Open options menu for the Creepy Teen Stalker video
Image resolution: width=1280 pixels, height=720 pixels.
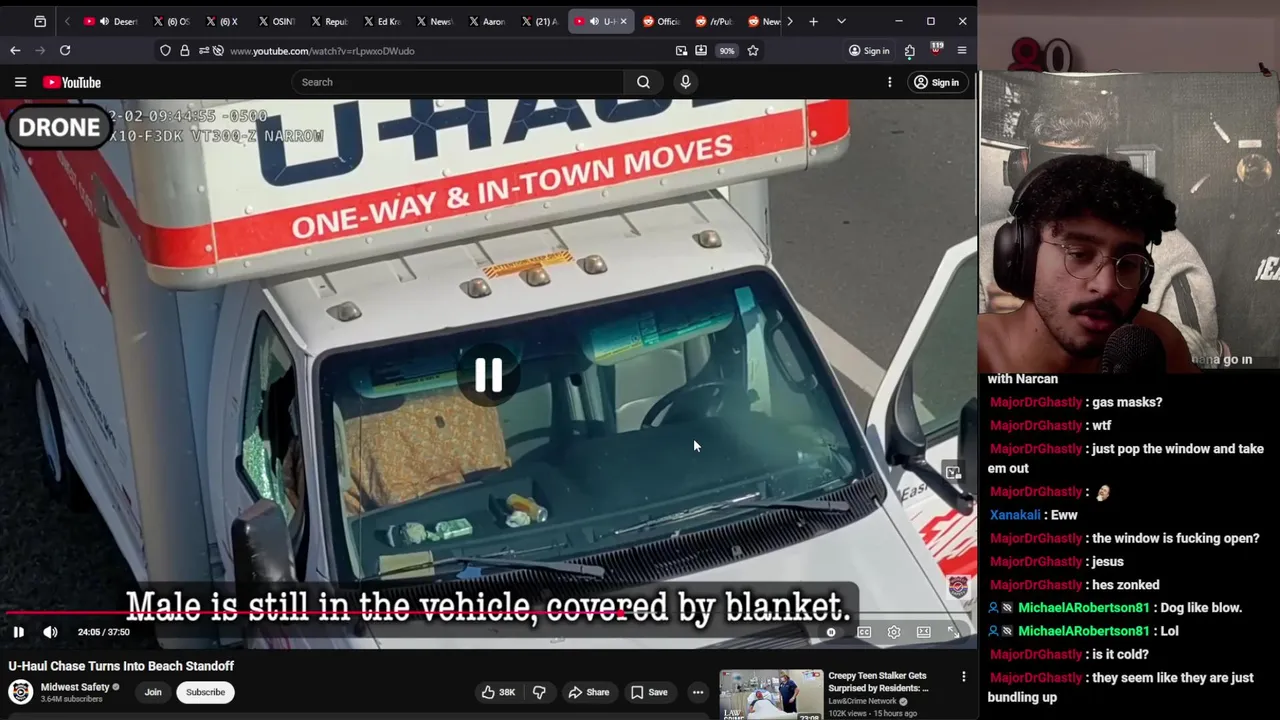[x=964, y=677]
